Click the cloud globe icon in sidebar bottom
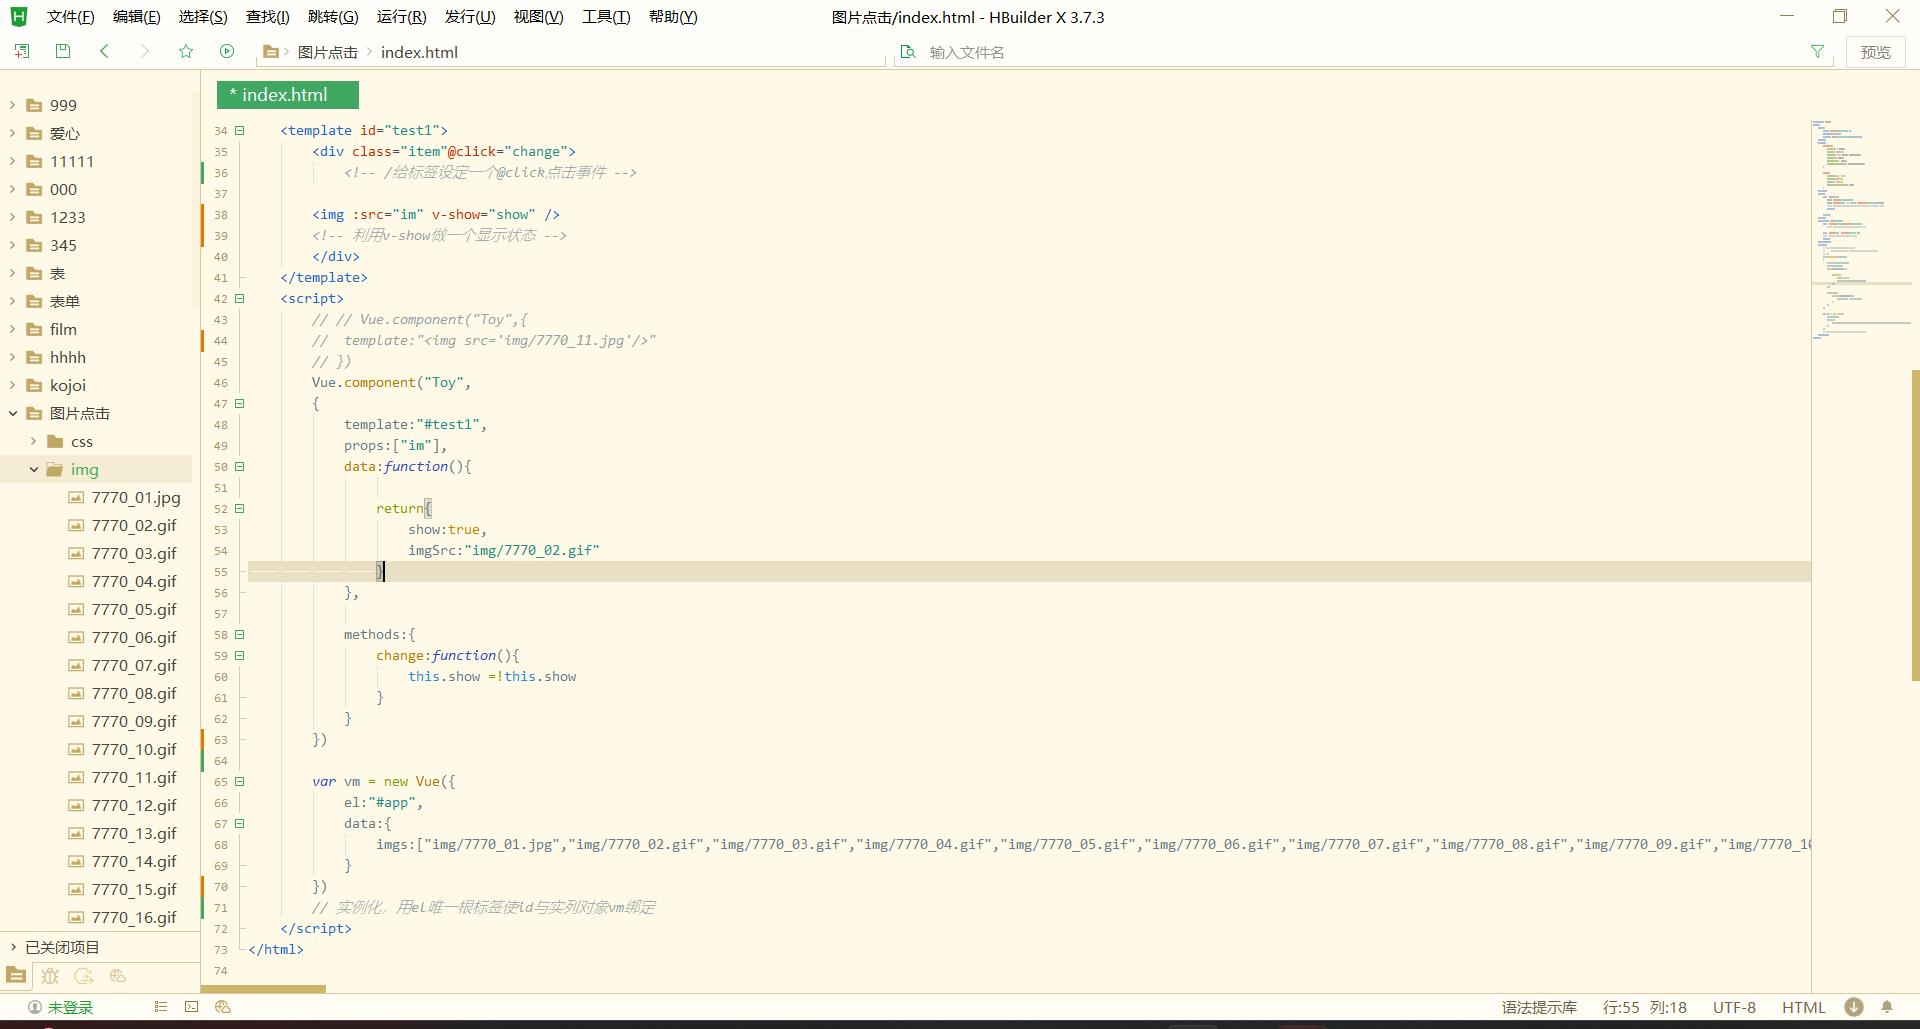This screenshot has width=1920, height=1029. tap(118, 976)
